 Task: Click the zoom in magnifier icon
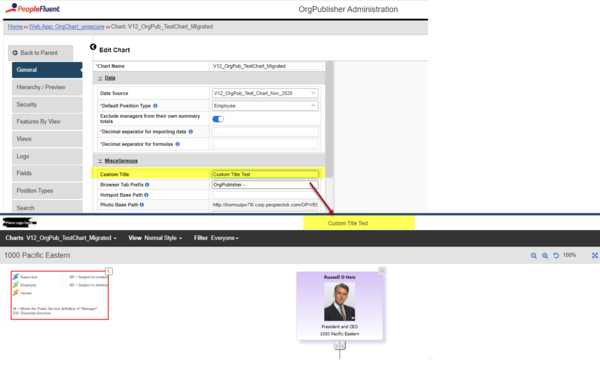545,256
